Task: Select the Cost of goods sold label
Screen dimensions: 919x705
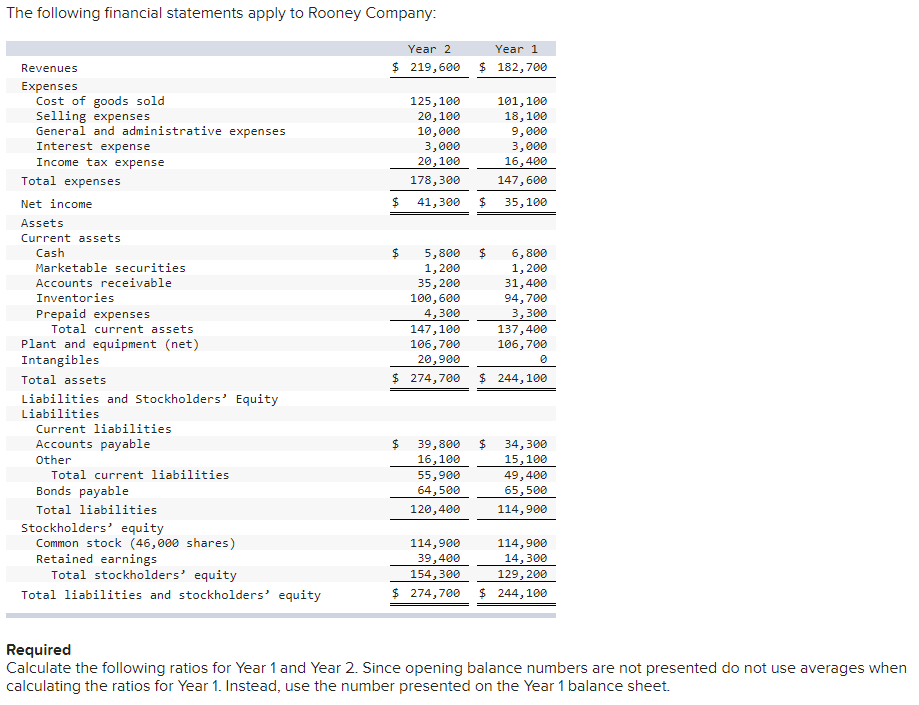Action: click(x=100, y=101)
